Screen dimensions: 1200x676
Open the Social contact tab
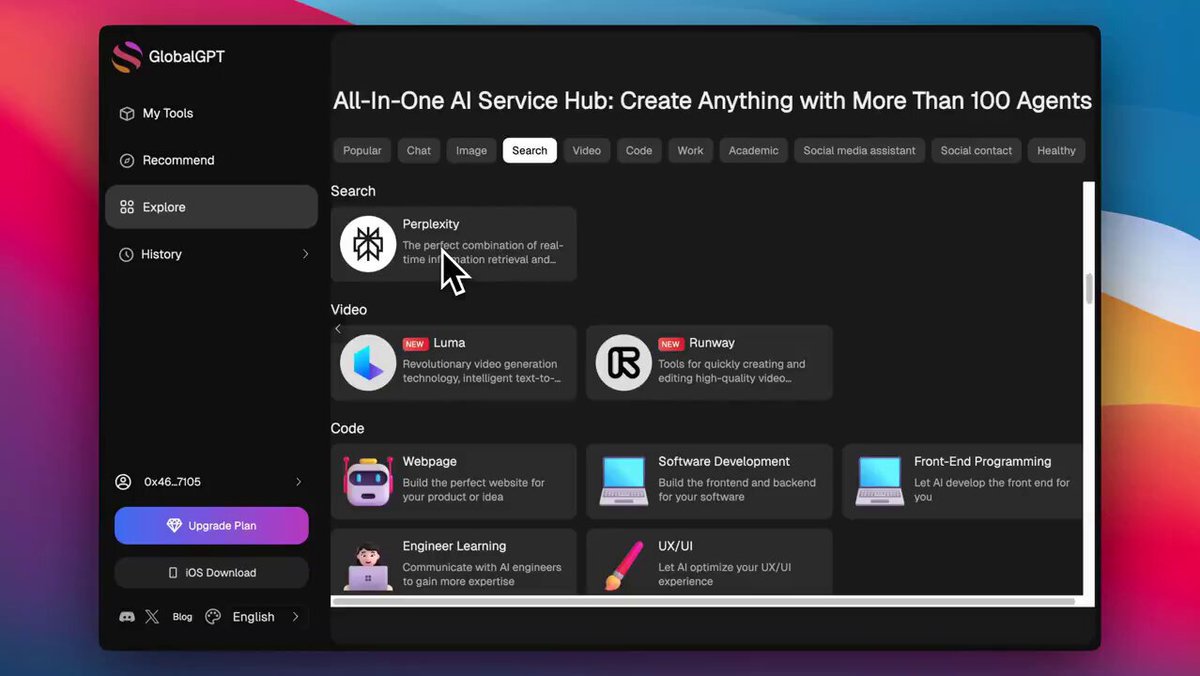[977, 151]
